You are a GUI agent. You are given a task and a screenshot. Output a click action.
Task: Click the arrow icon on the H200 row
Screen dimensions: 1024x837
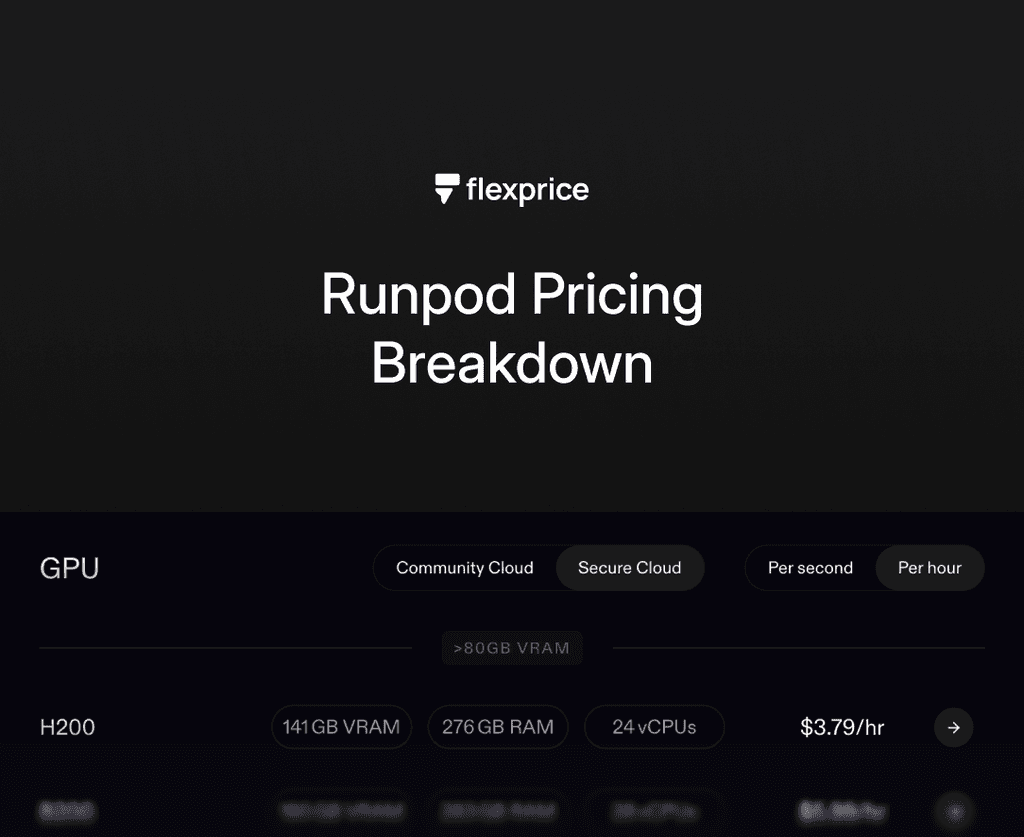pos(953,727)
